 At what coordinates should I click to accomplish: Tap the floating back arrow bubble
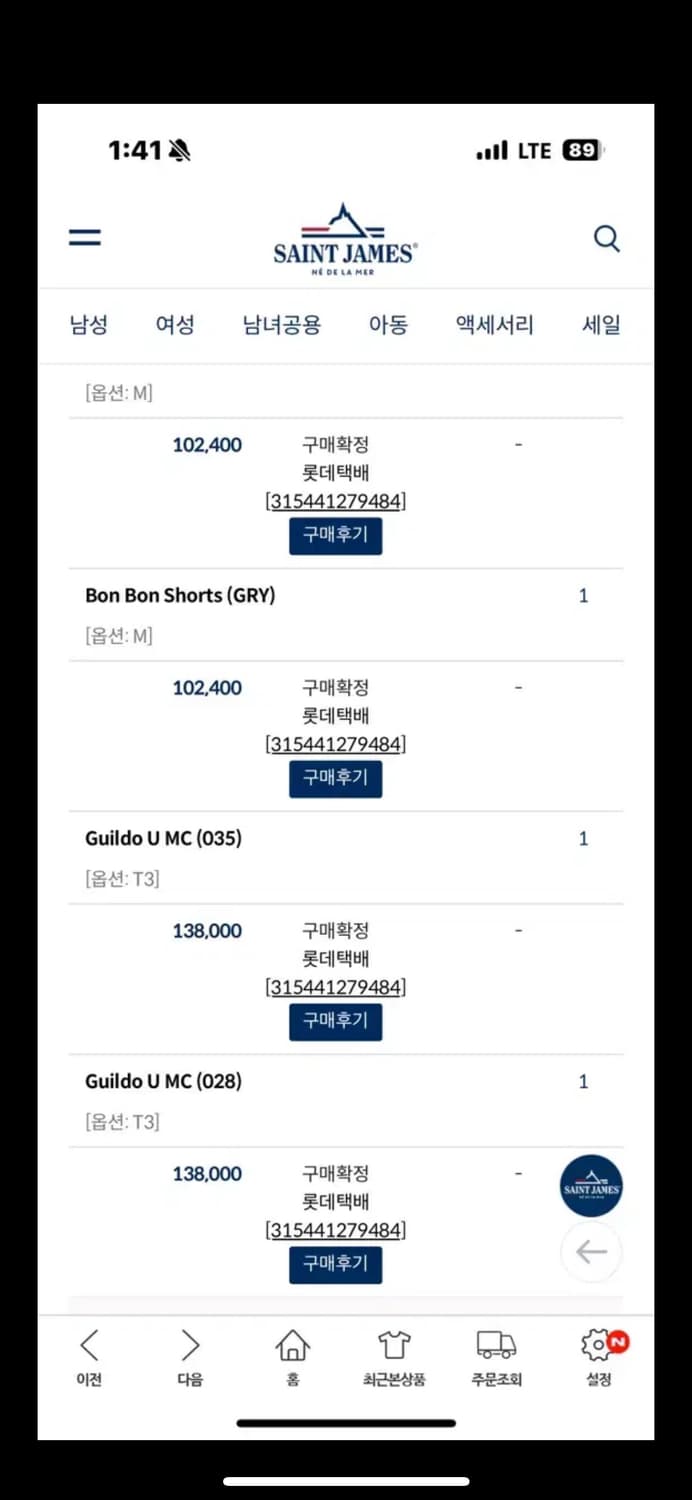point(591,1251)
